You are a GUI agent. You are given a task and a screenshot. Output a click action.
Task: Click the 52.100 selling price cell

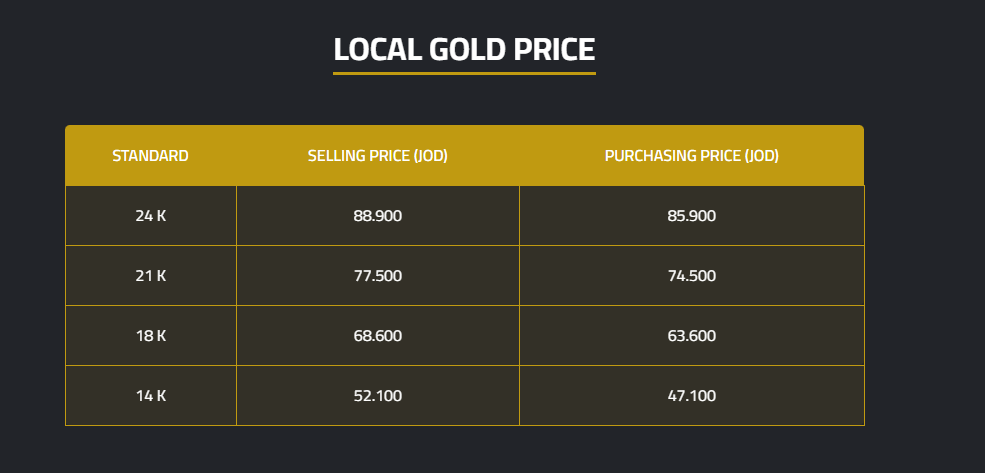[377, 396]
